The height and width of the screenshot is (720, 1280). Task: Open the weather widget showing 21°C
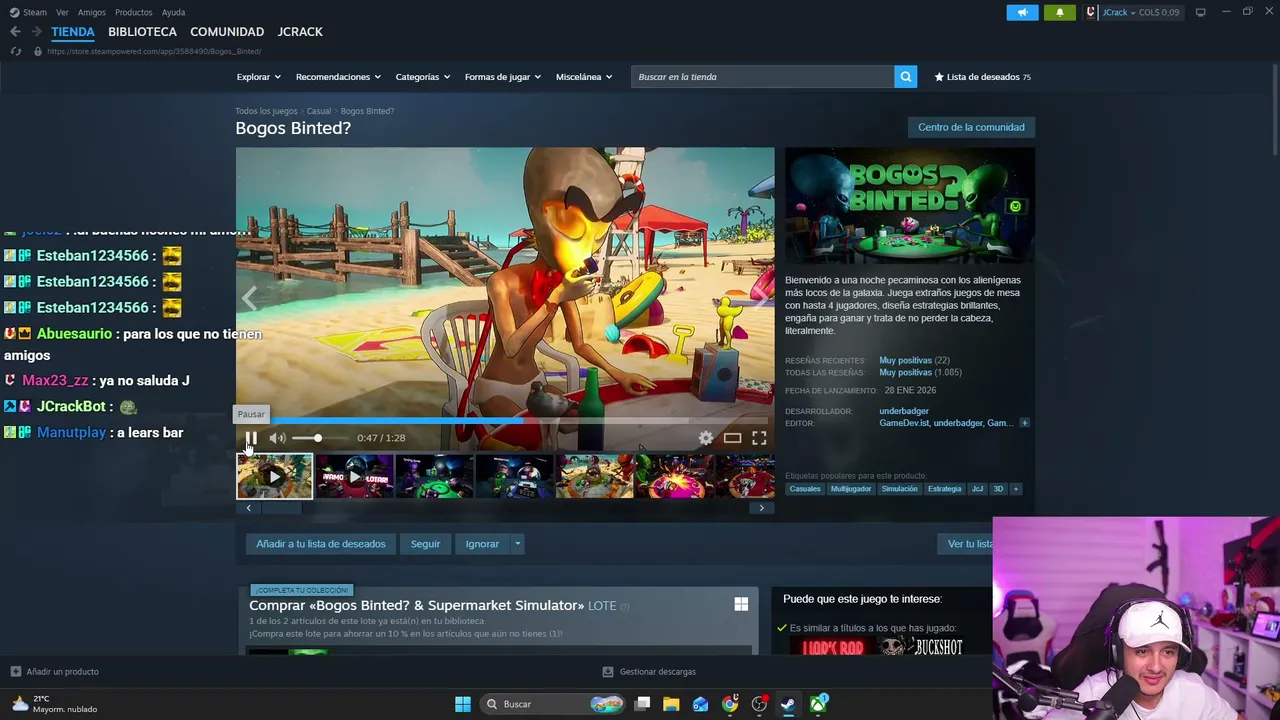[x=55, y=704]
